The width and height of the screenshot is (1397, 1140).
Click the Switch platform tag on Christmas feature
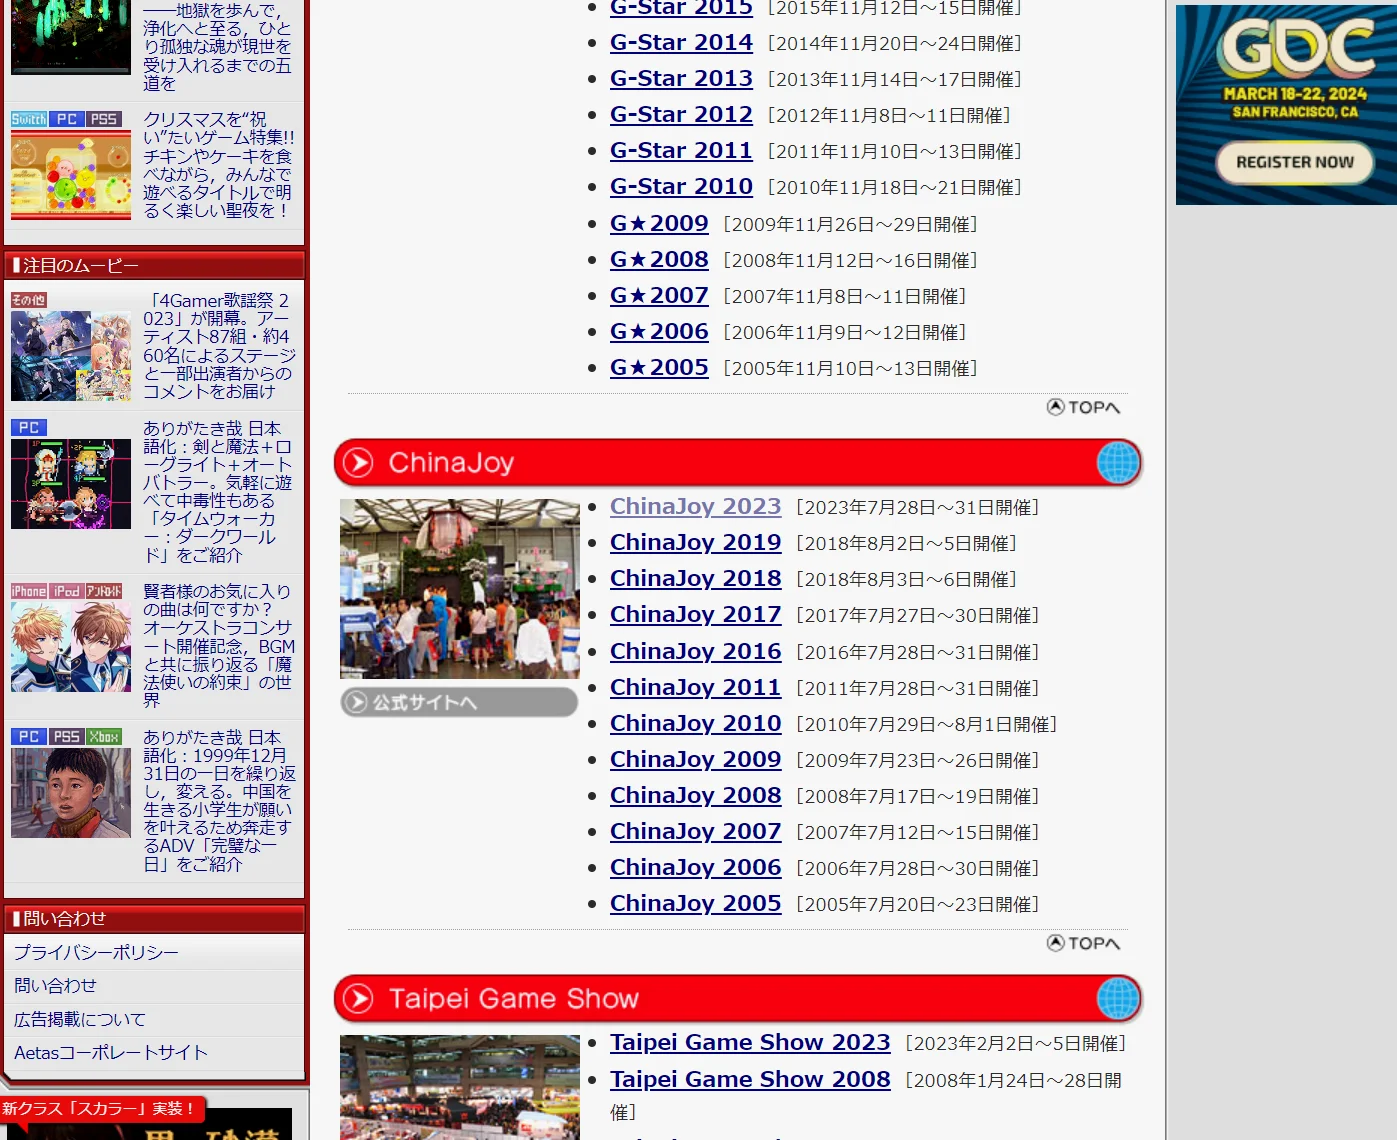pos(29,119)
